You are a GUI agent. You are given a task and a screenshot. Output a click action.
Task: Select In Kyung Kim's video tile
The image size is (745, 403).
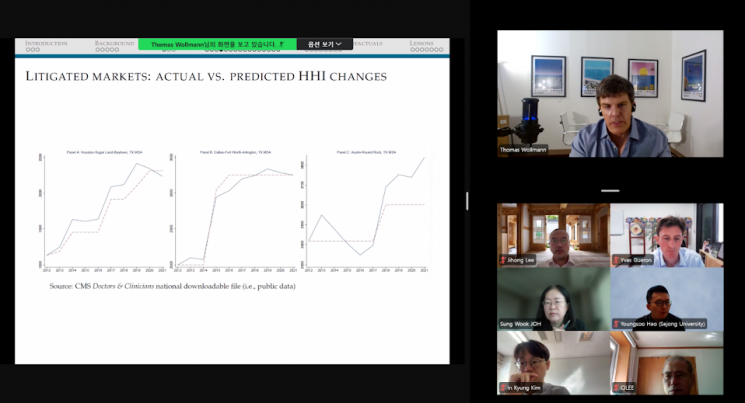pos(554,363)
